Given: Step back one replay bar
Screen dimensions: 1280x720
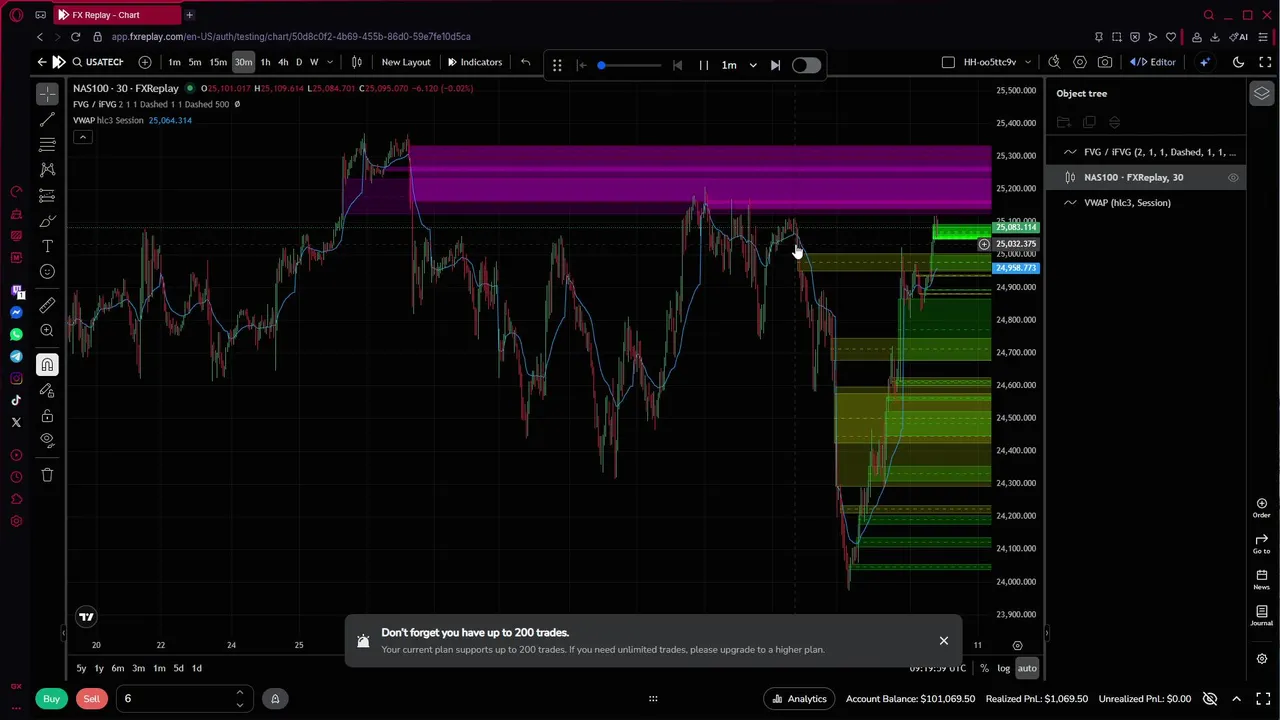Looking at the screenshot, I should 677,65.
